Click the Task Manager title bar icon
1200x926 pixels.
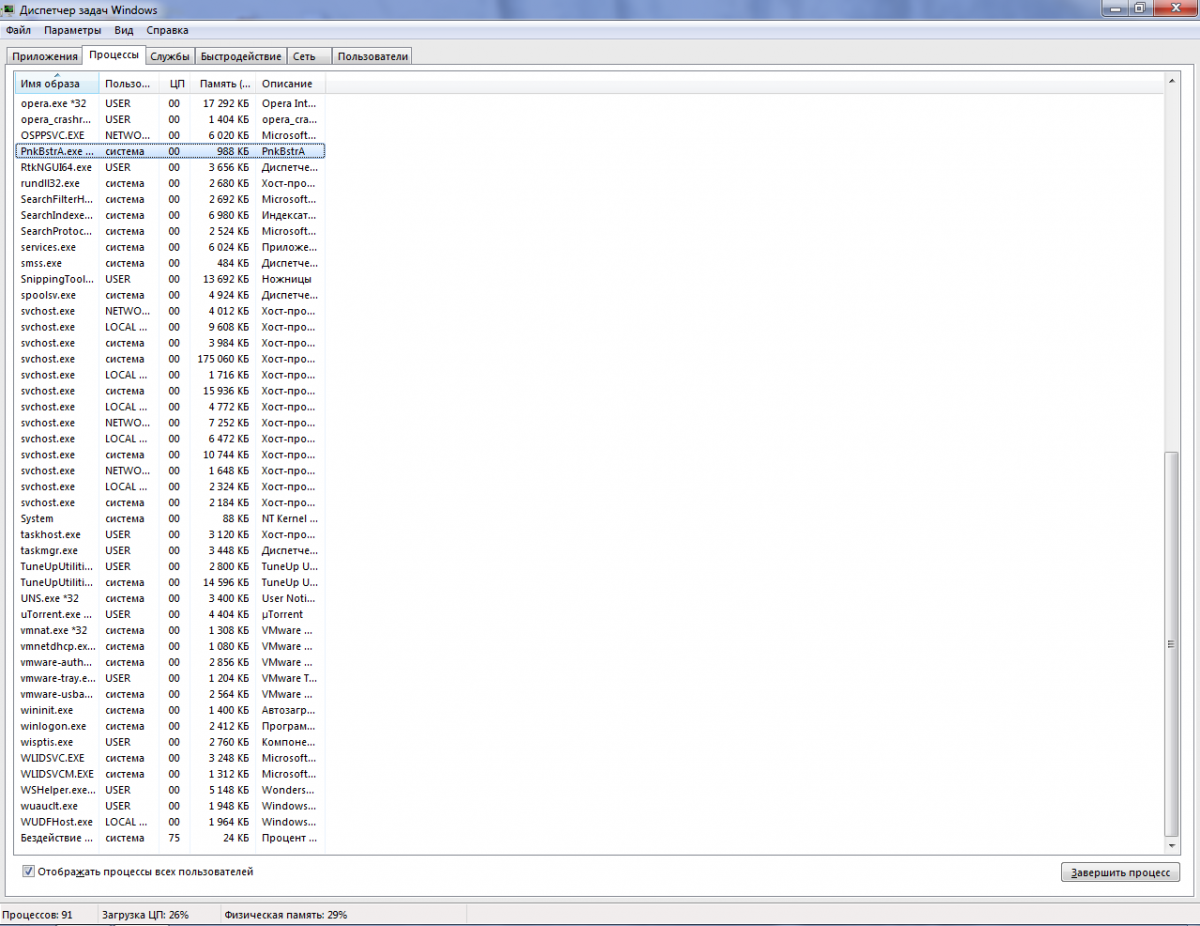10,10
